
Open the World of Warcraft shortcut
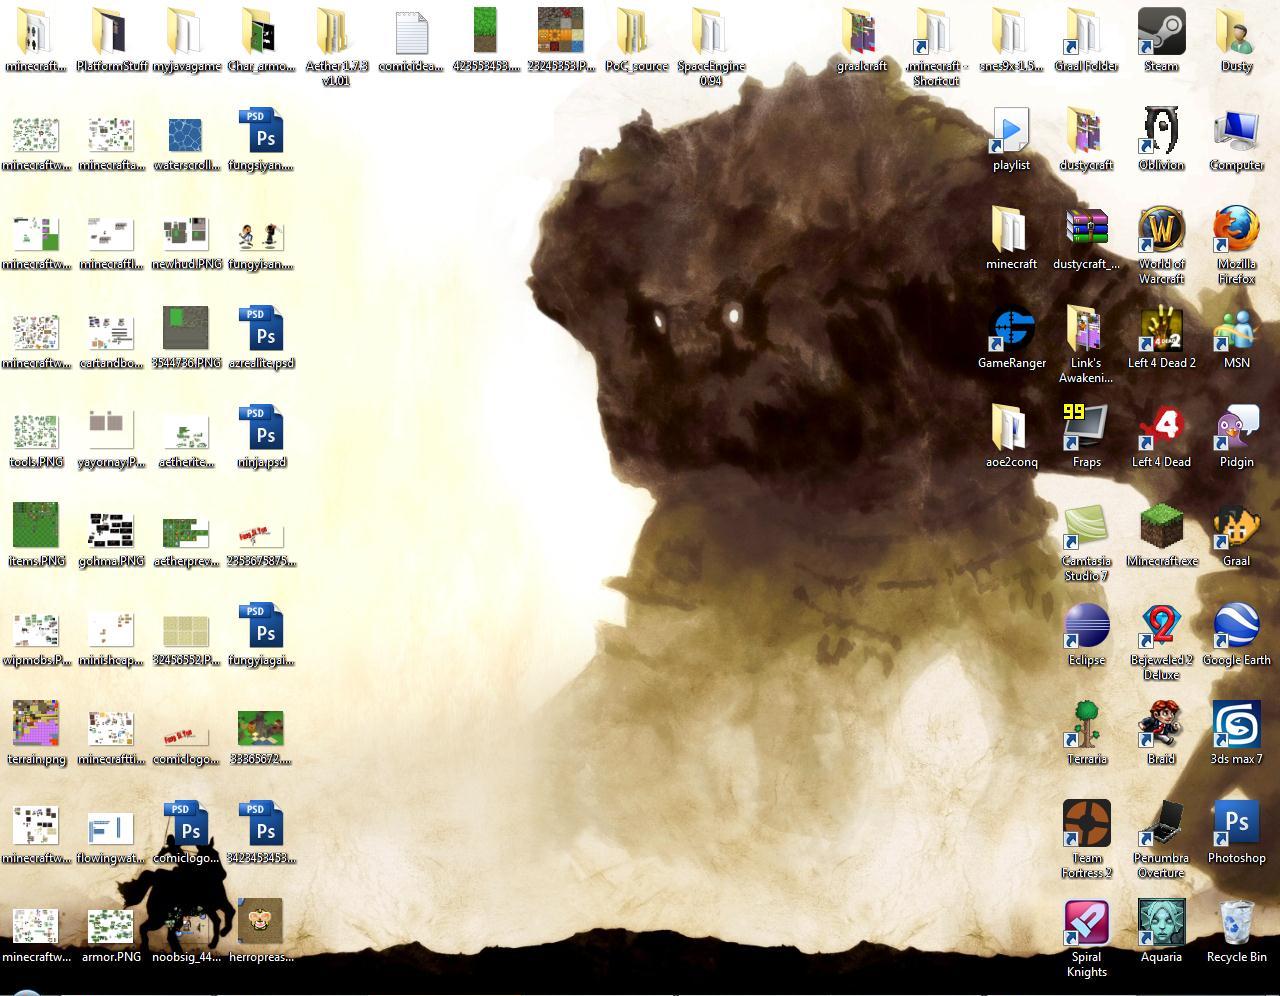1161,232
